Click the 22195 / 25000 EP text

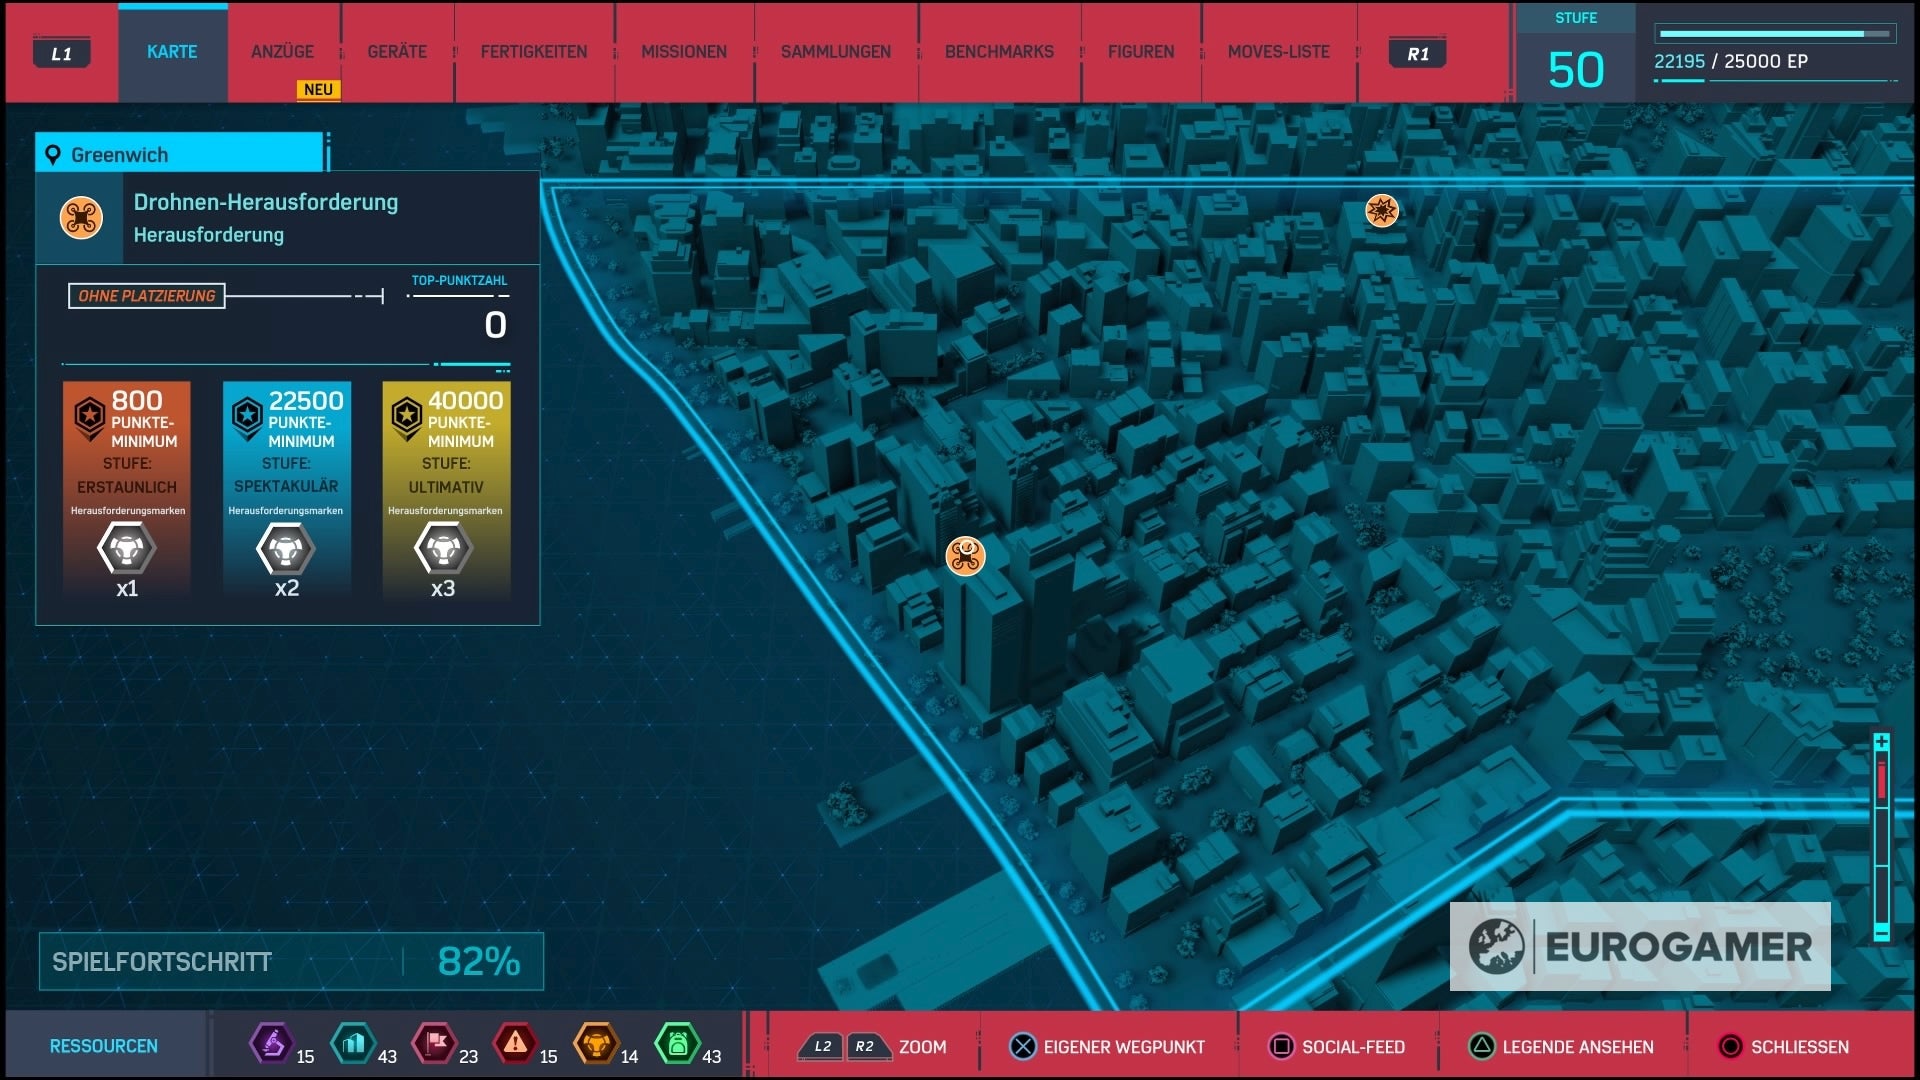click(1731, 61)
